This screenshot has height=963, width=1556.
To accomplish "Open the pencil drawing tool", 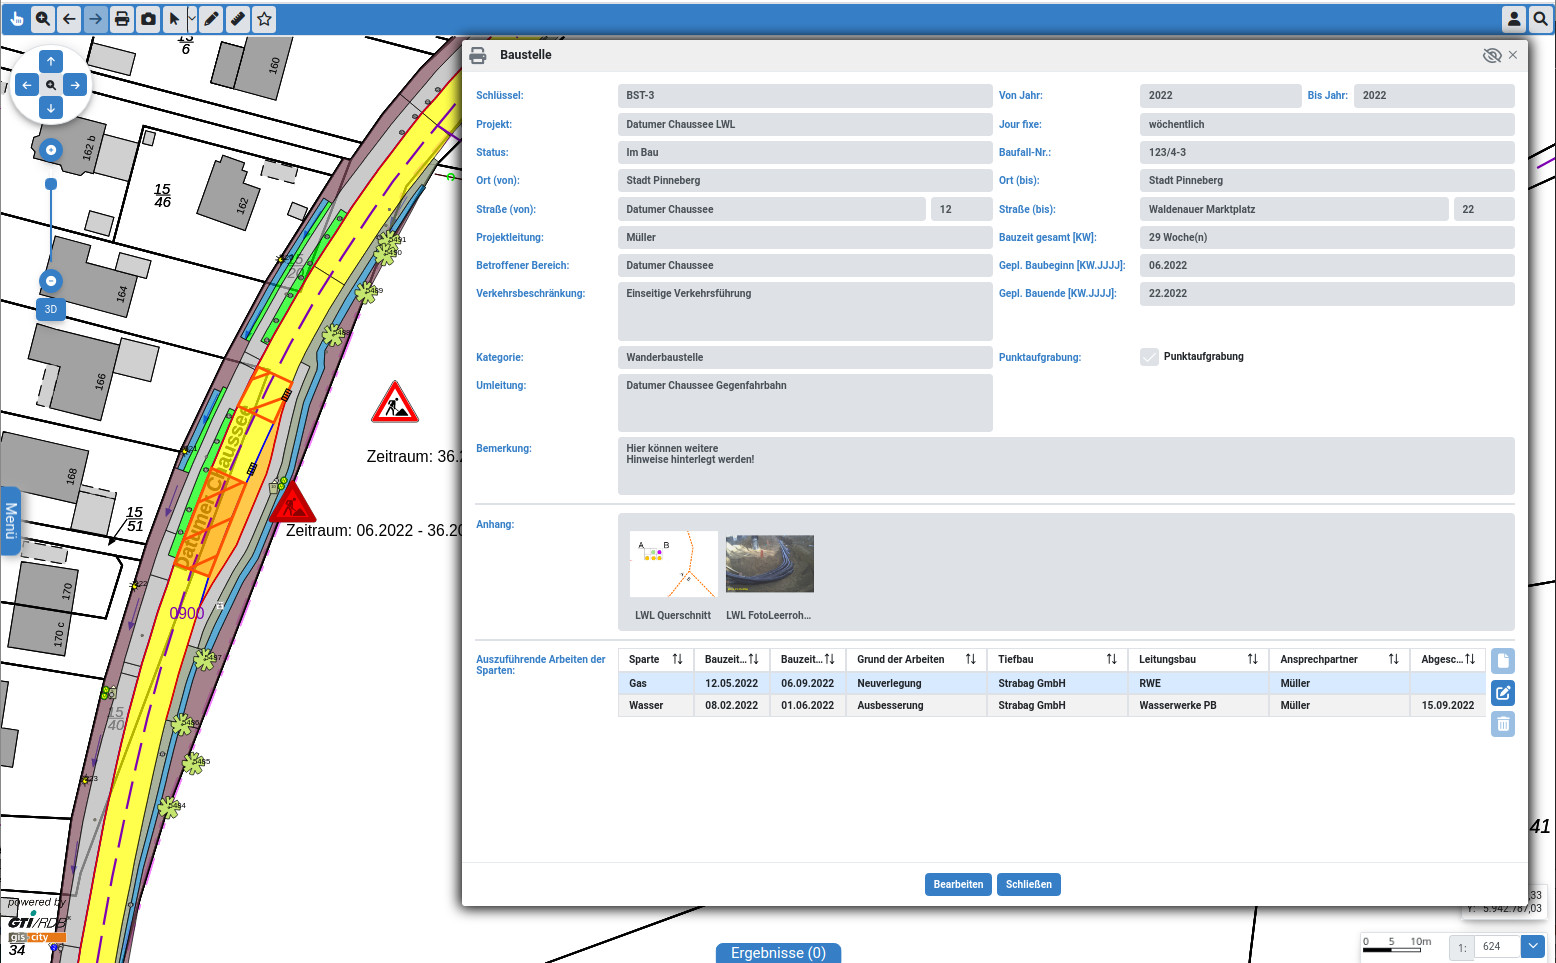I will [211, 19].
